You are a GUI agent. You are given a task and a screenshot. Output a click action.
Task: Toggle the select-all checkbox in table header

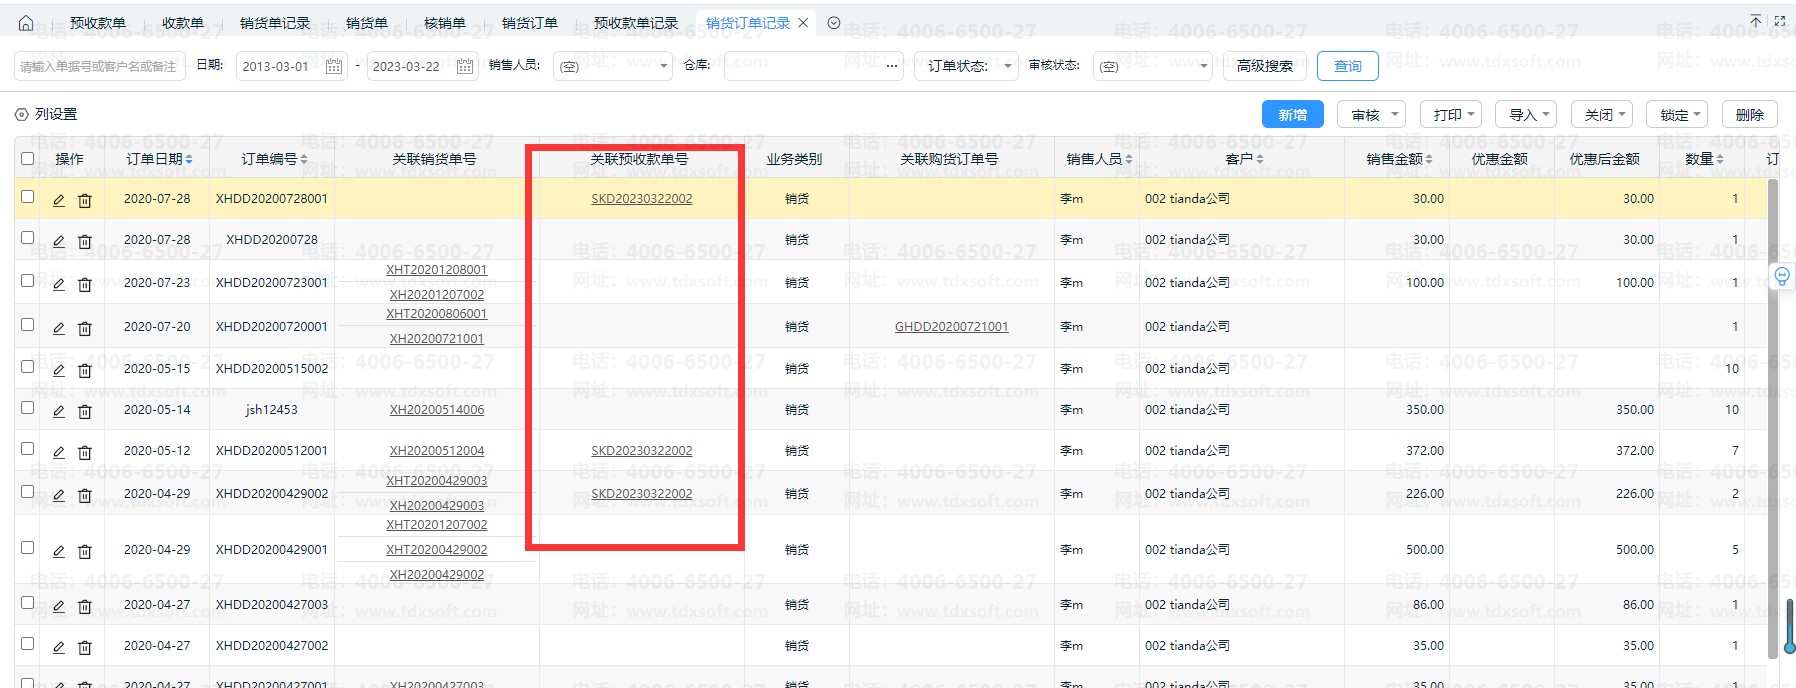[28, 158]
